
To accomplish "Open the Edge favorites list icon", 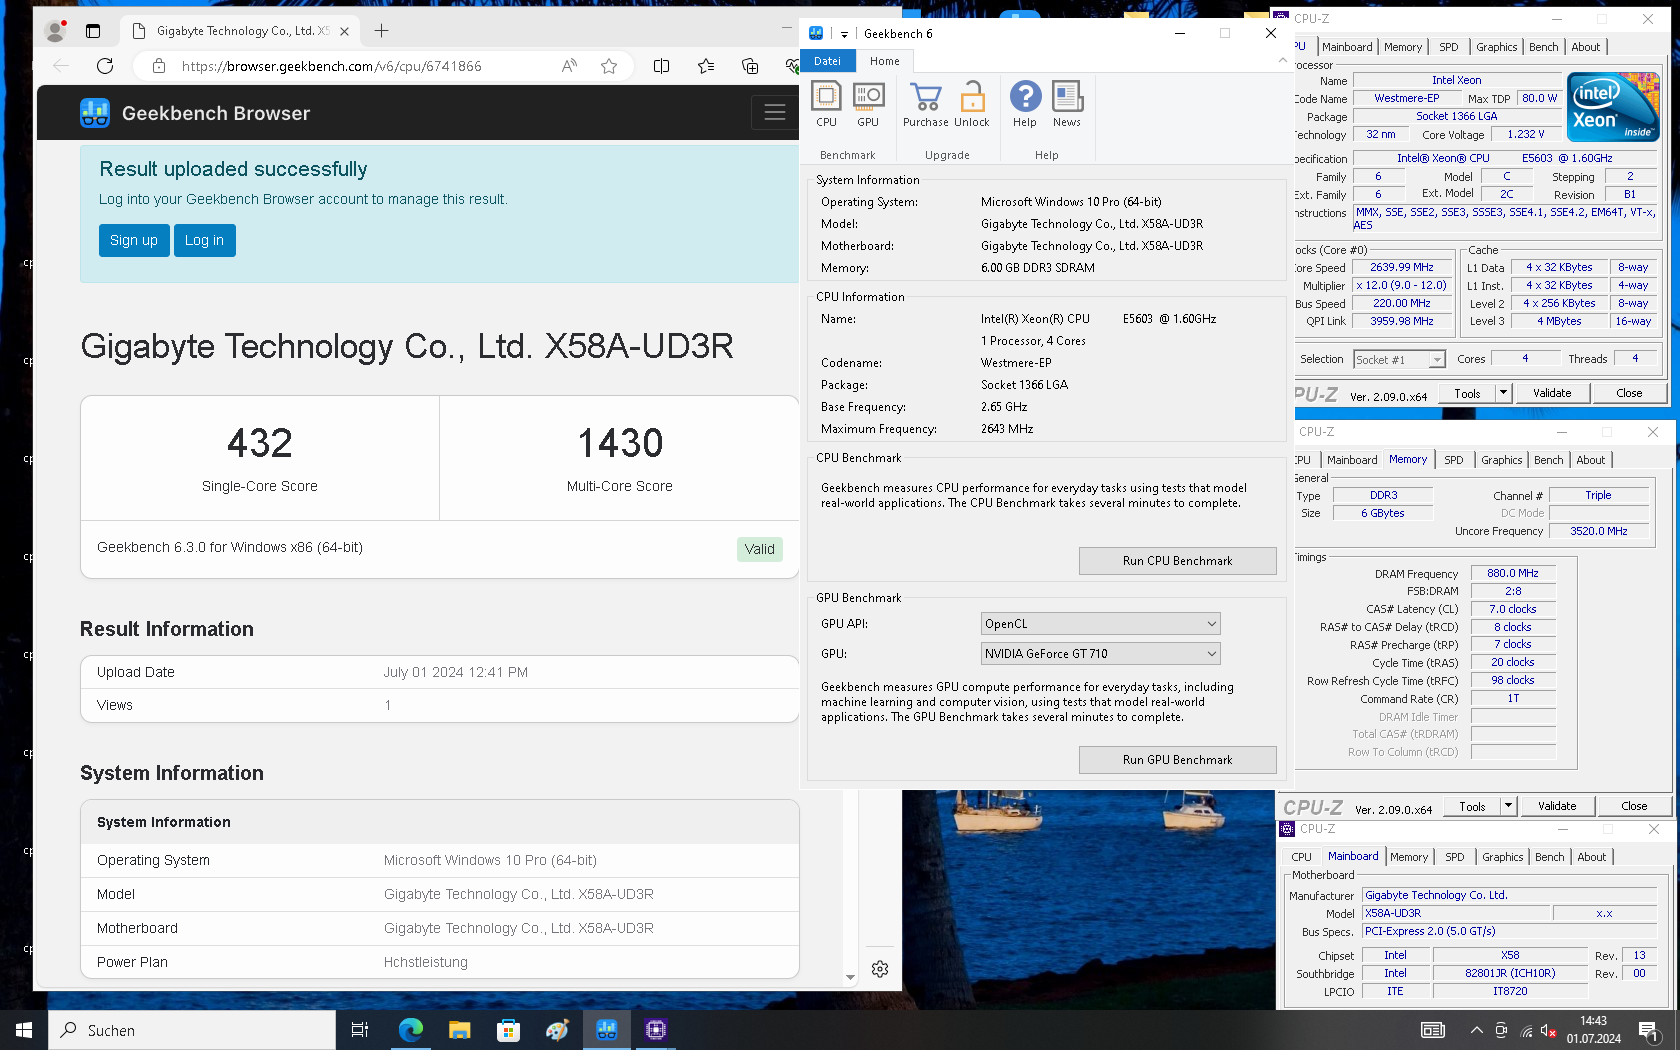I will tap(706, 66).
